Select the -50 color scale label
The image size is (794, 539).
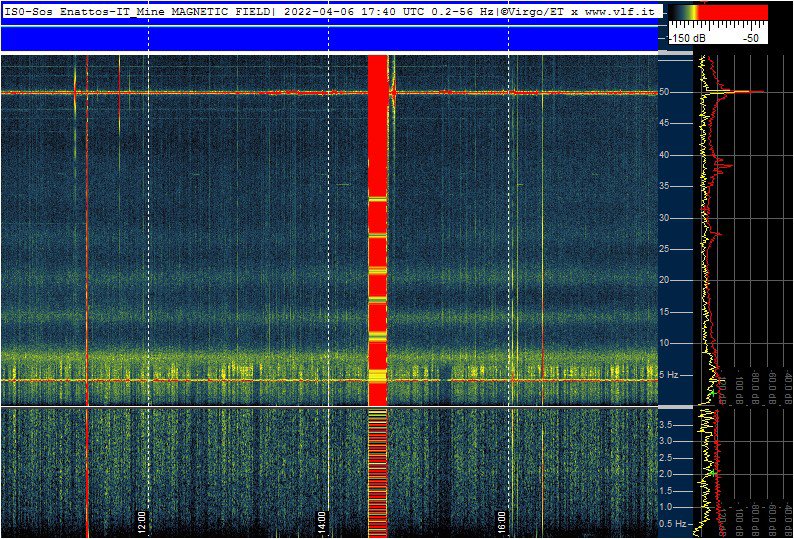tap(750, 37)
